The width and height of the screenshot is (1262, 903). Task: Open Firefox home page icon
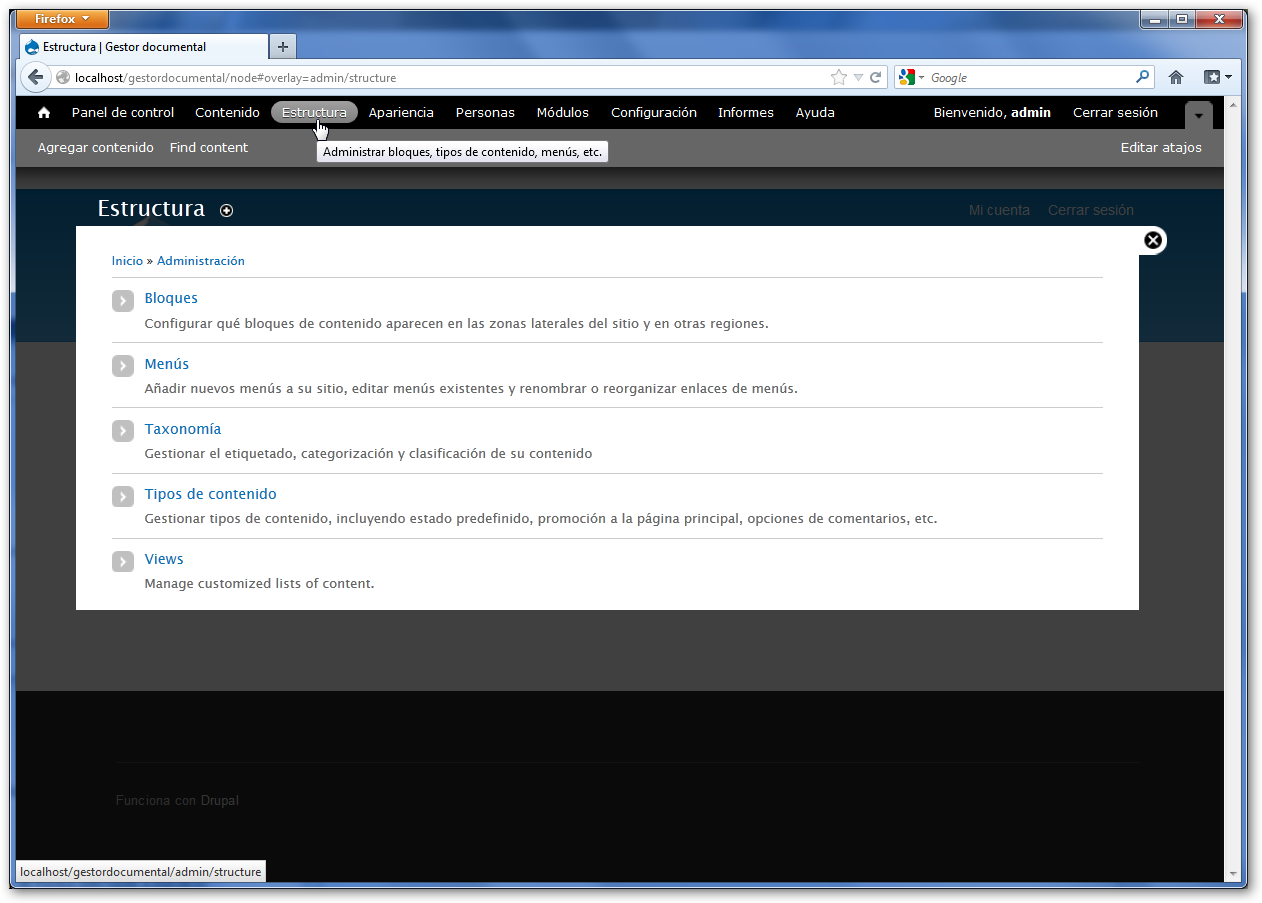1176,77
